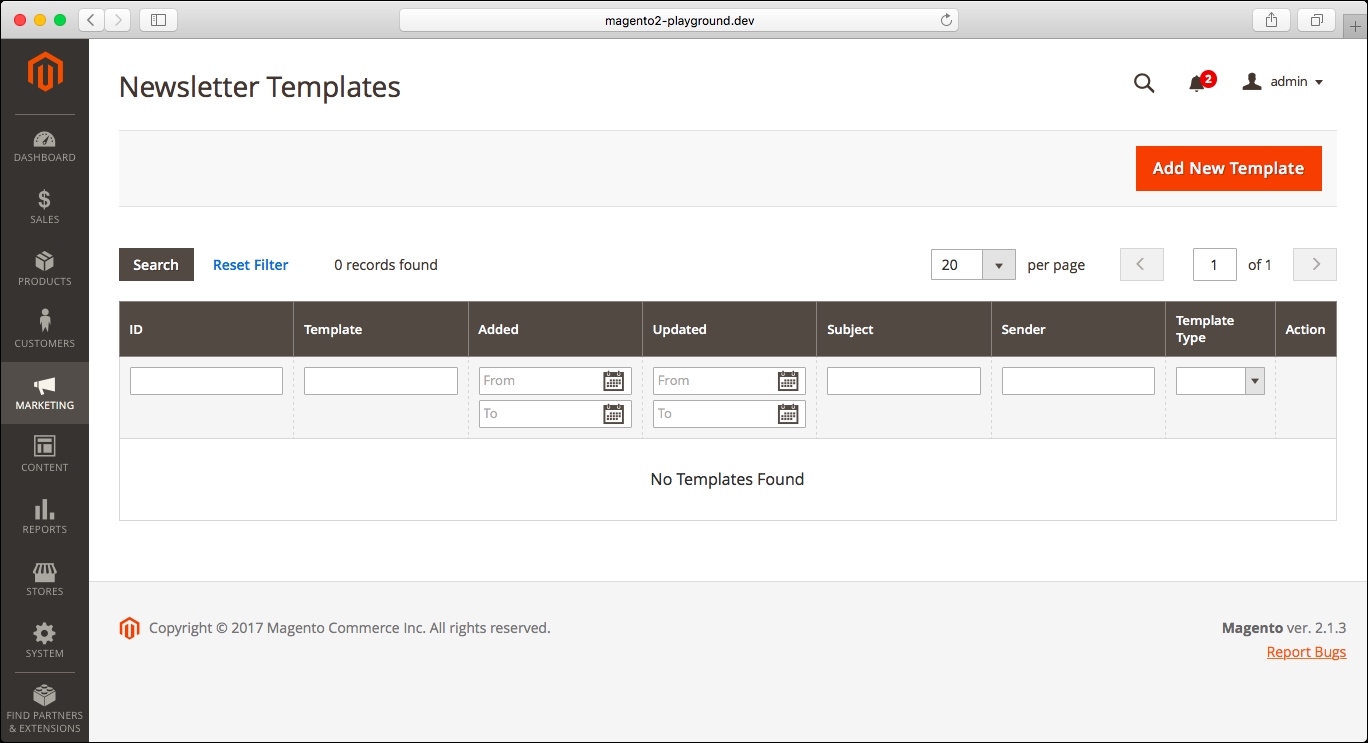Click the 'No Templates Found' message
Viewport: 1368px width, 743px height.
pos(727,479)
